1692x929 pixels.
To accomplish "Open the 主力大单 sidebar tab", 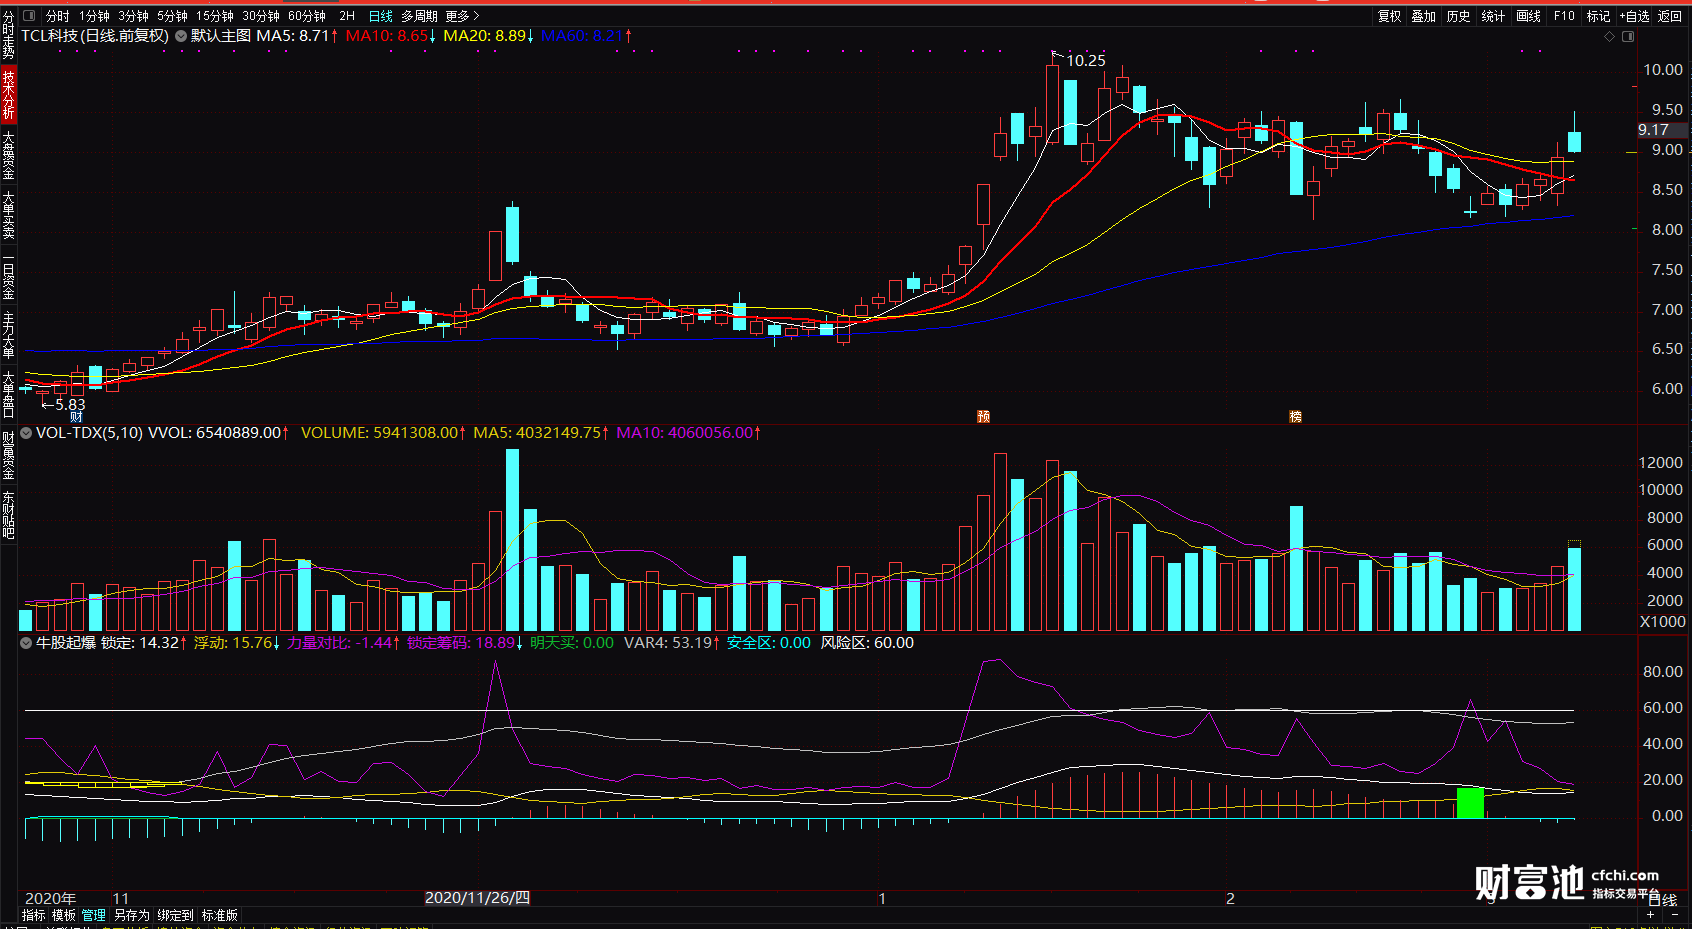I will 8,335.
